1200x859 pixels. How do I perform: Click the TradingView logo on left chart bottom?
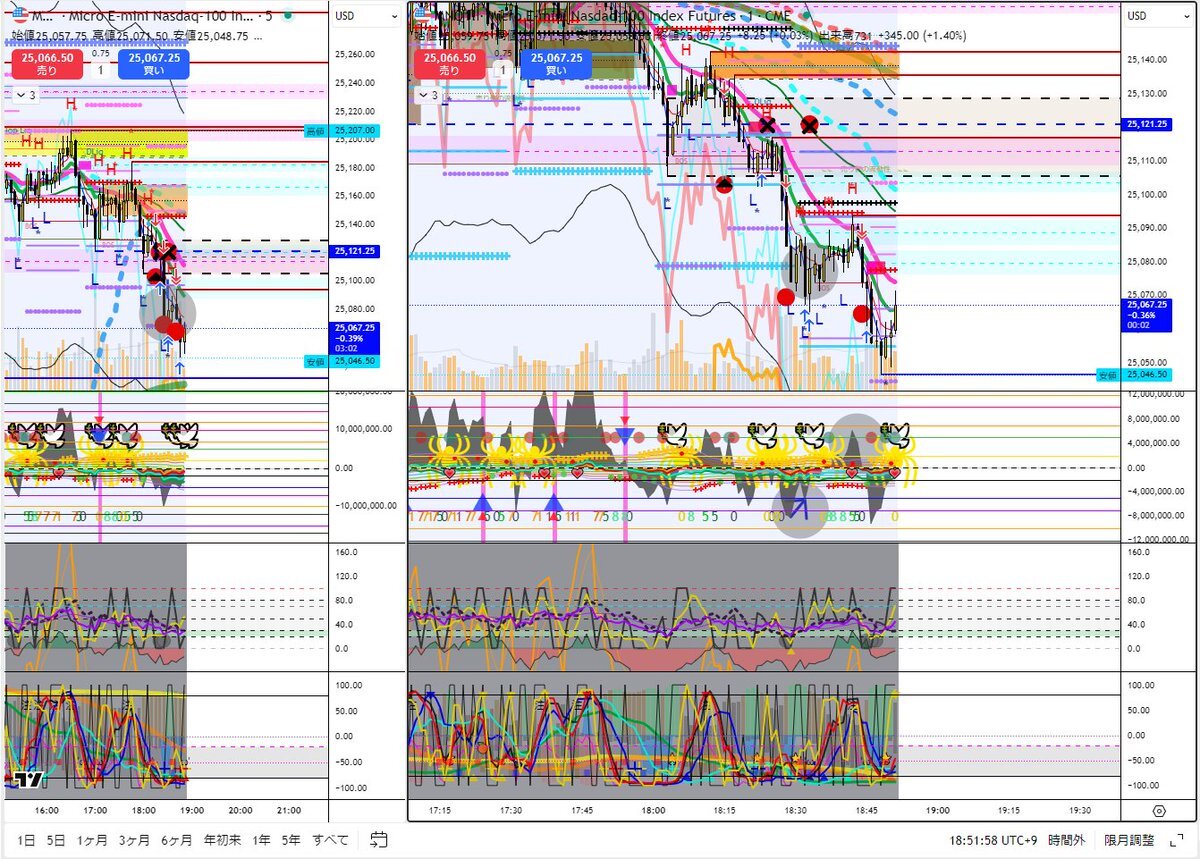29,779
